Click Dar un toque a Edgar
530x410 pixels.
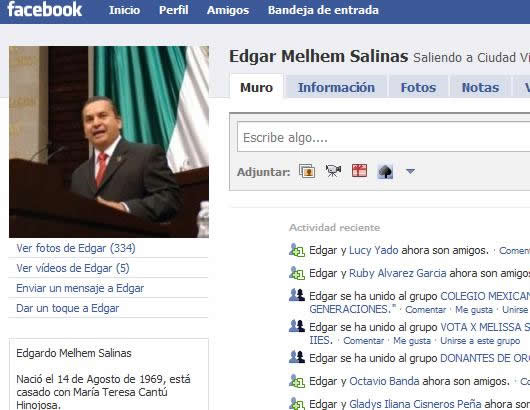(68, 308)
